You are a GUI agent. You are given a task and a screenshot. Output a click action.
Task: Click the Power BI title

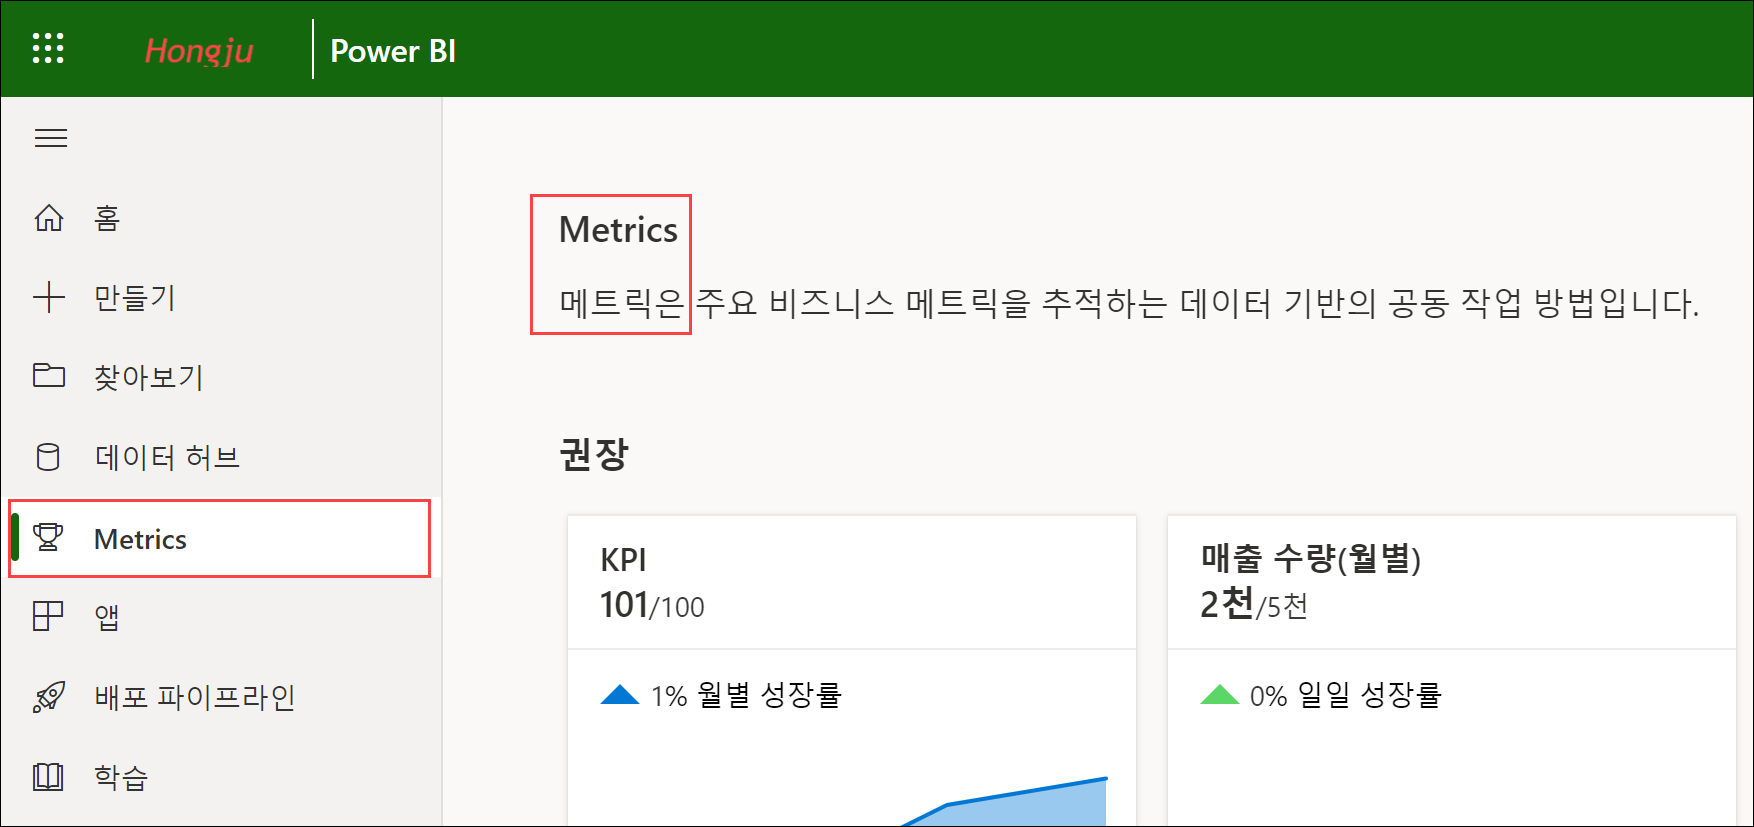pos(393,50)
